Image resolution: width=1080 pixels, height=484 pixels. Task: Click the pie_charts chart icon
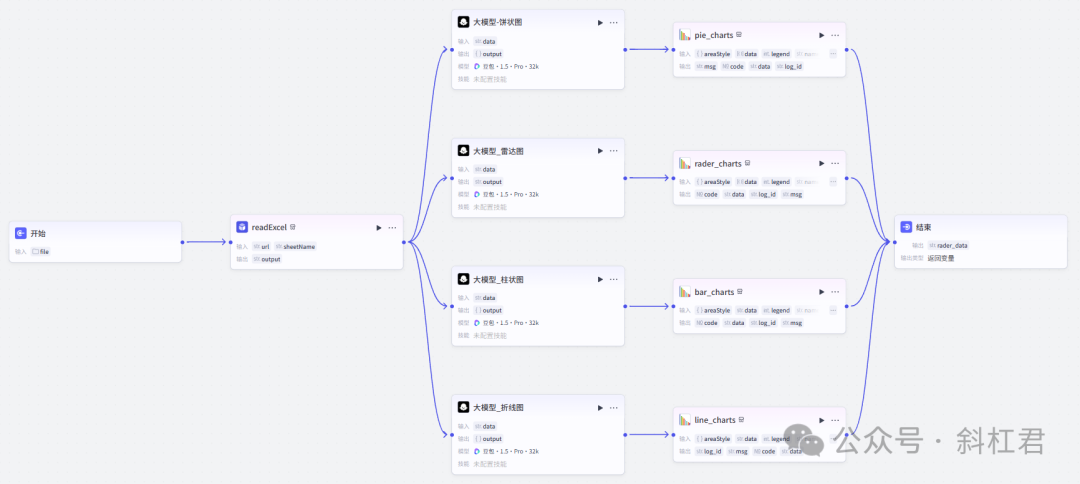(x=685, y=35)
